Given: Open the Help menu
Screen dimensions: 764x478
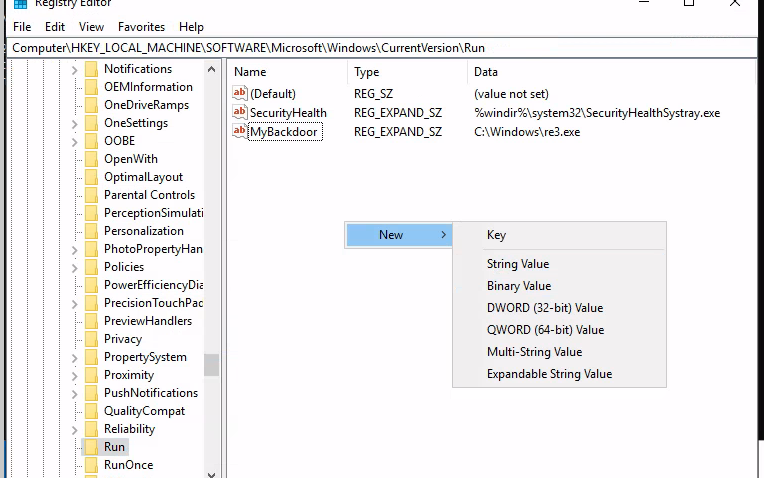Looking at the screenshot, I should click(191, 27).
